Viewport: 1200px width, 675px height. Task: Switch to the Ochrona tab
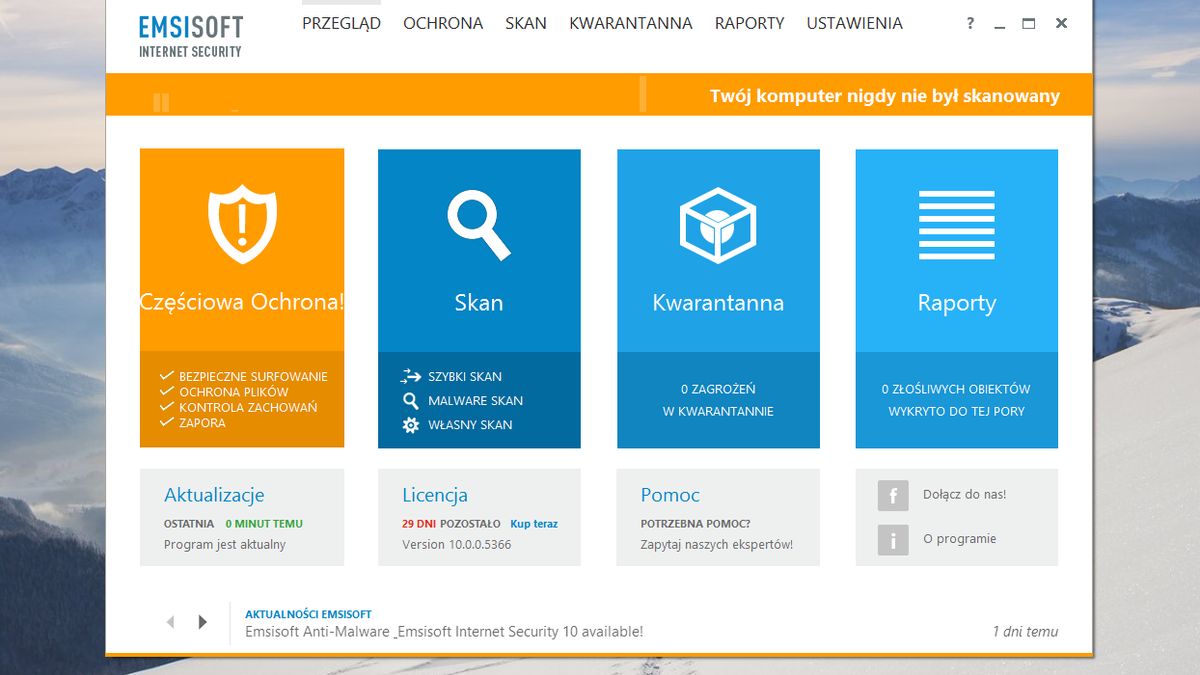[x=443, y=23]
